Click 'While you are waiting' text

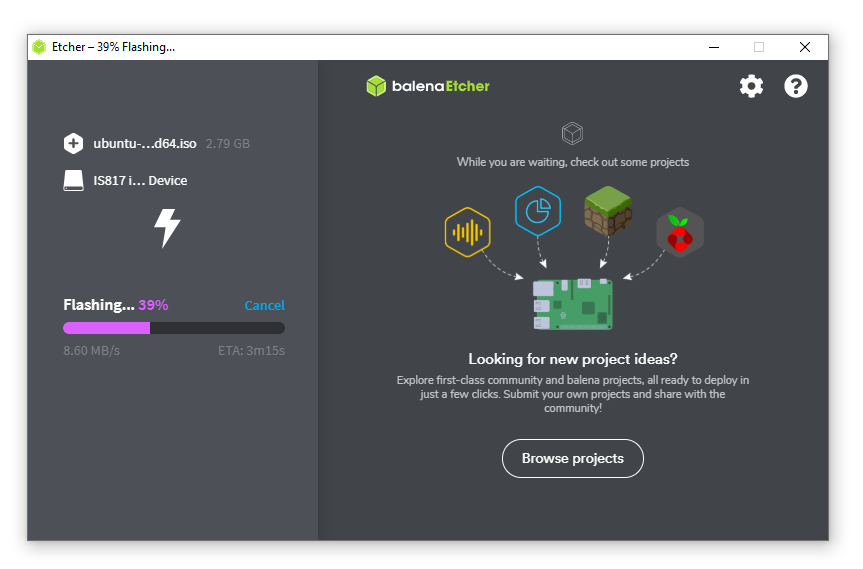pyautogui.click(x=572, y=162)
